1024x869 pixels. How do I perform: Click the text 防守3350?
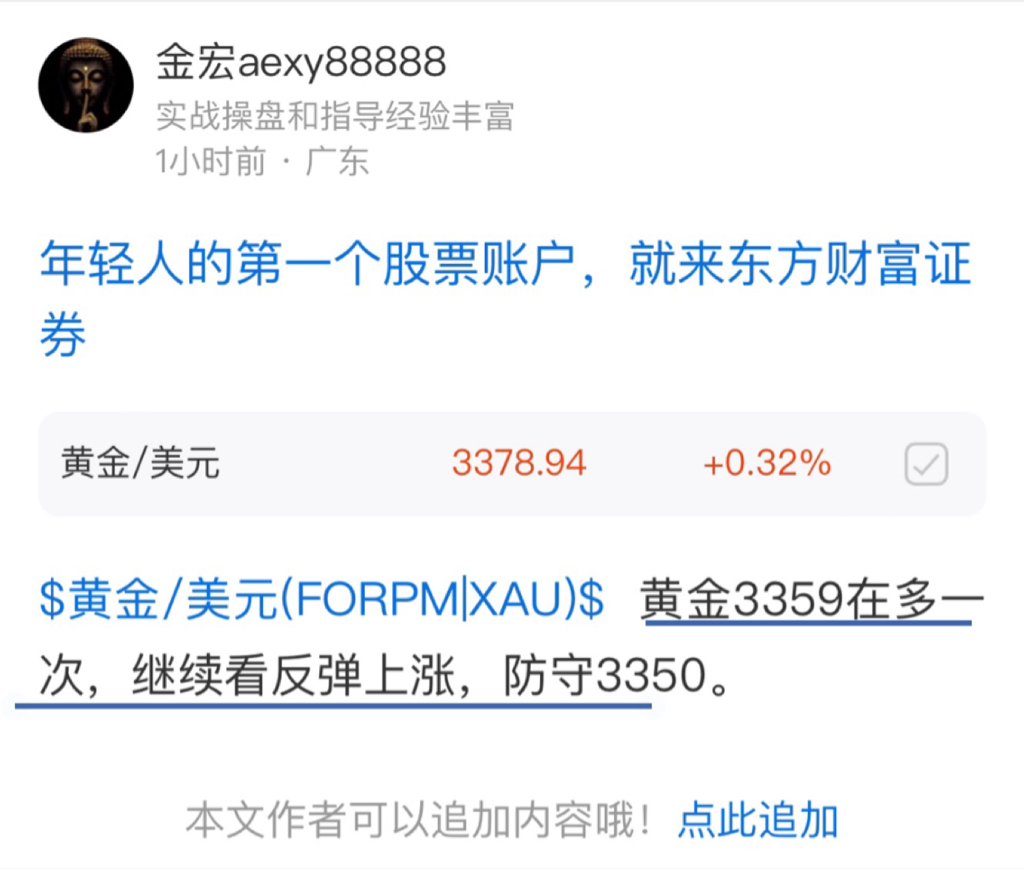point(605,675)
